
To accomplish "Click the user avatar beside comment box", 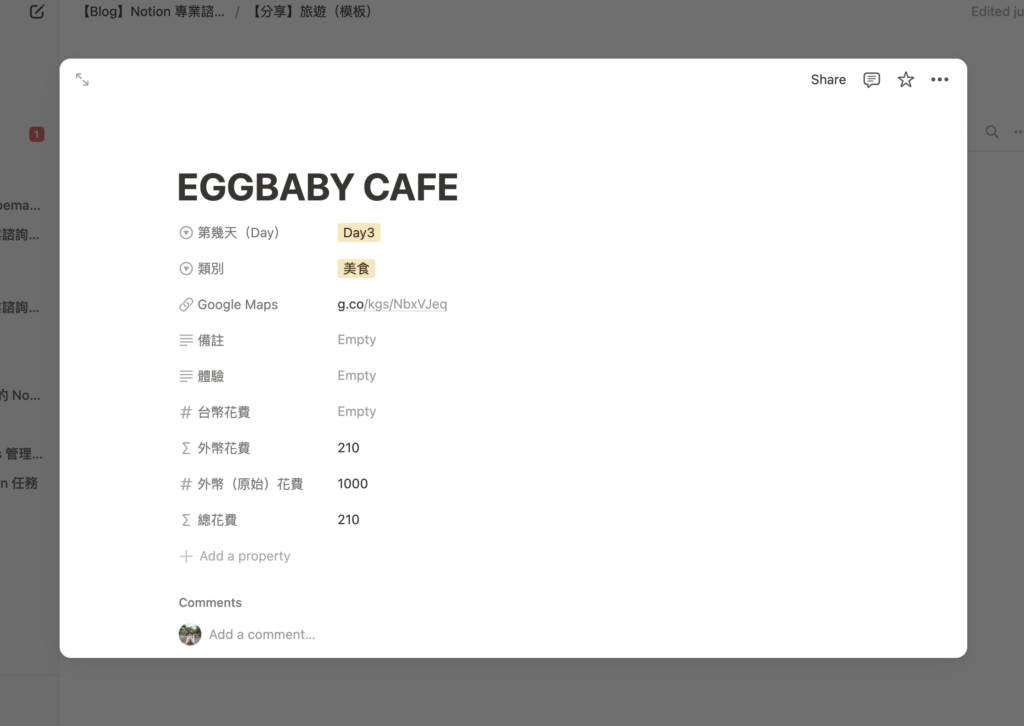I will click(190, 634).
